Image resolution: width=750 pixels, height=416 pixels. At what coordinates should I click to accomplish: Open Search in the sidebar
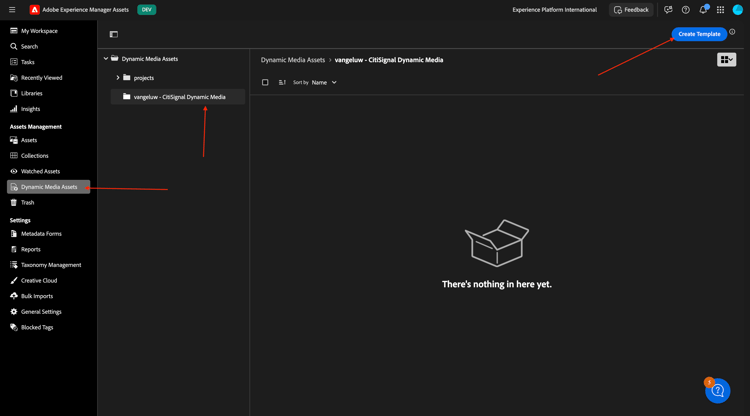coord(29,46)
